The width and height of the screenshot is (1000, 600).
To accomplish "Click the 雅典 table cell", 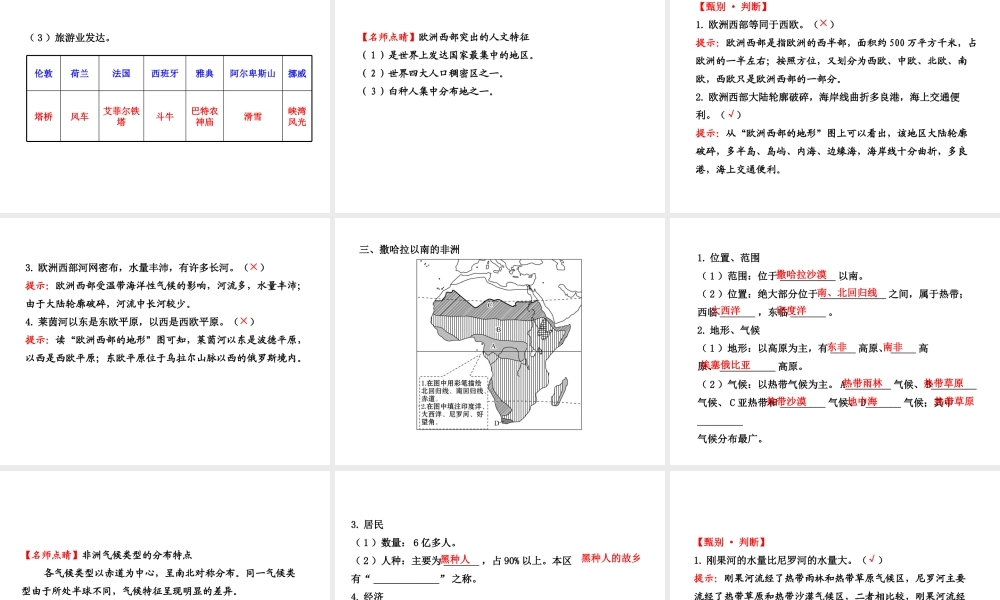I will 205,73.
